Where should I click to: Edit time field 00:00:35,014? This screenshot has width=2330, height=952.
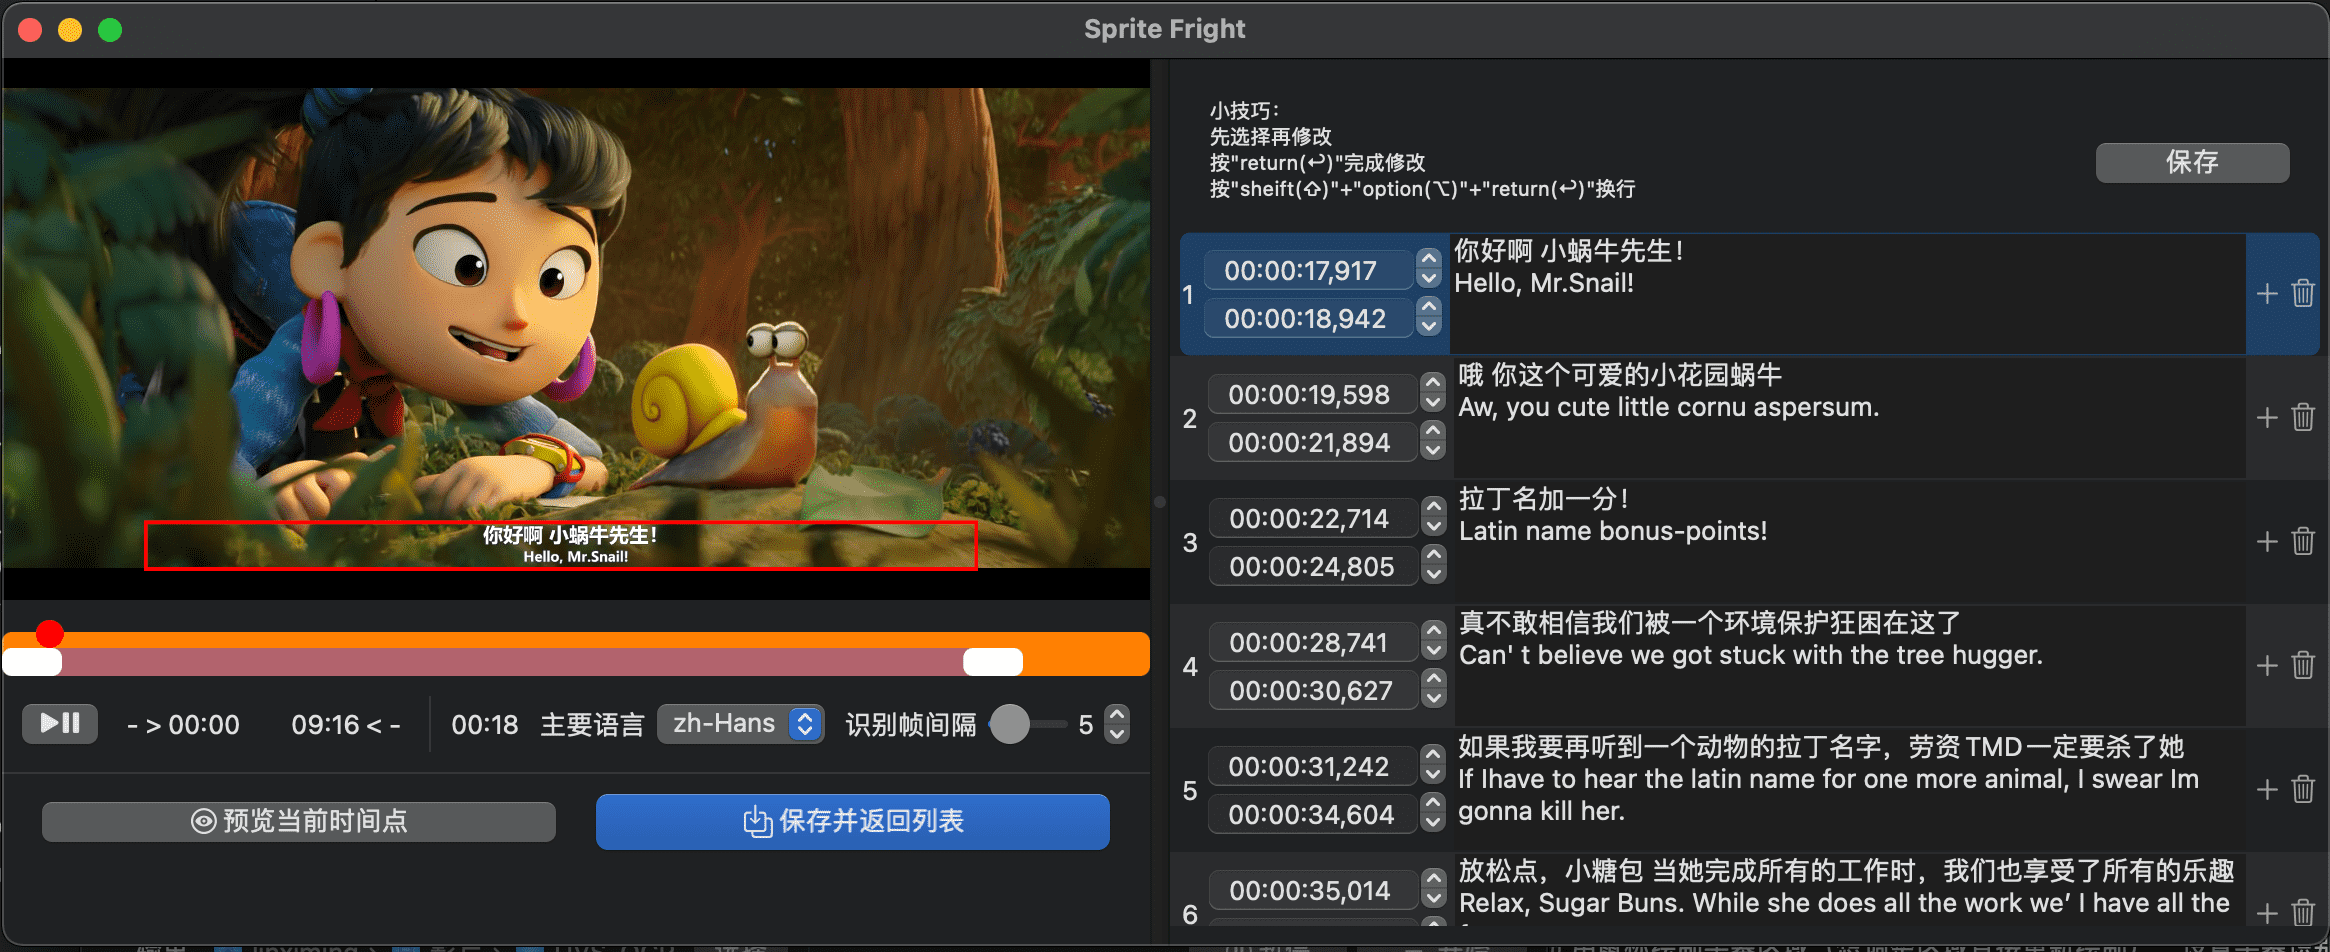[x=1314, y=890]
